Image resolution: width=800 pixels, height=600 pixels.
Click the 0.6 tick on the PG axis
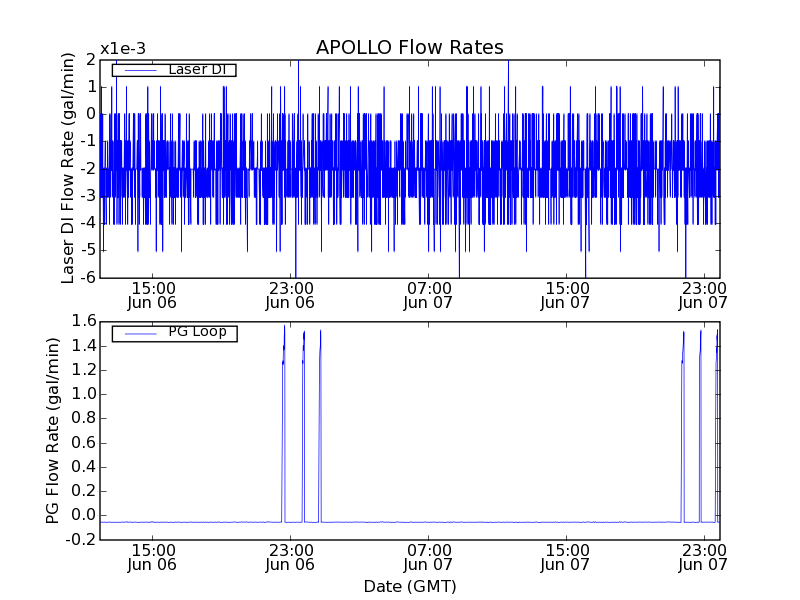coord(84,442)
